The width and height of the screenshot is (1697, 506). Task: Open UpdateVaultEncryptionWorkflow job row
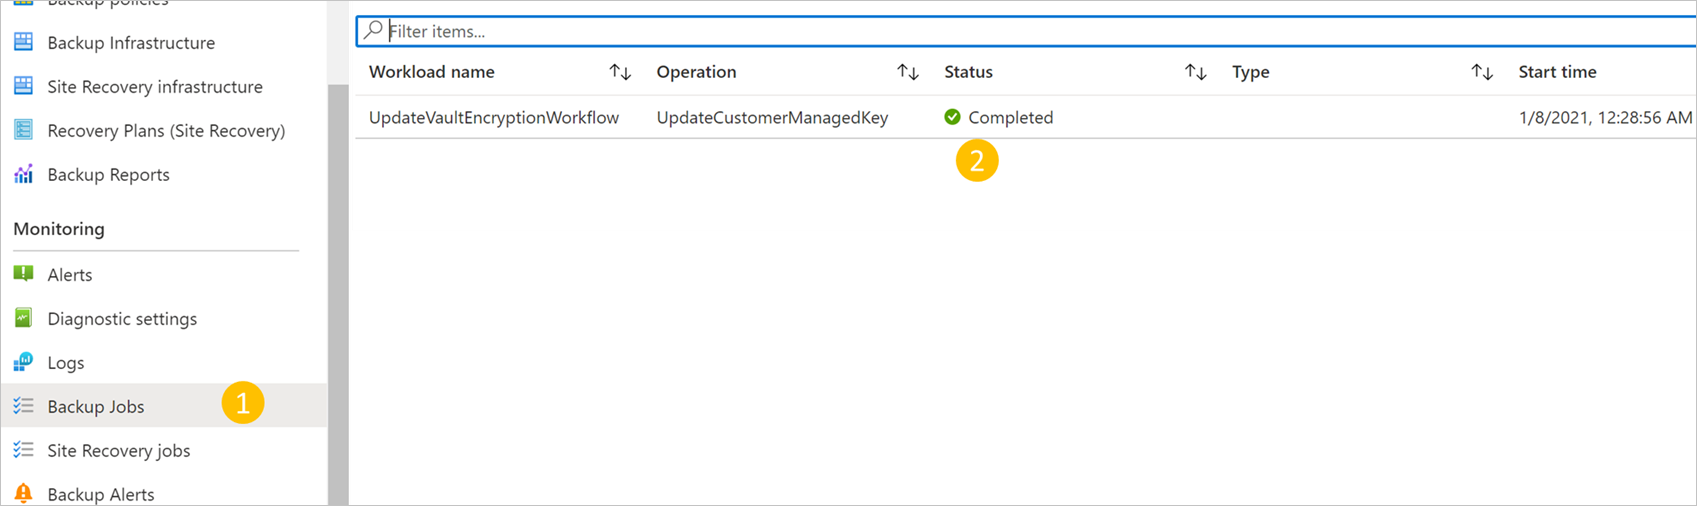point(494,117)
